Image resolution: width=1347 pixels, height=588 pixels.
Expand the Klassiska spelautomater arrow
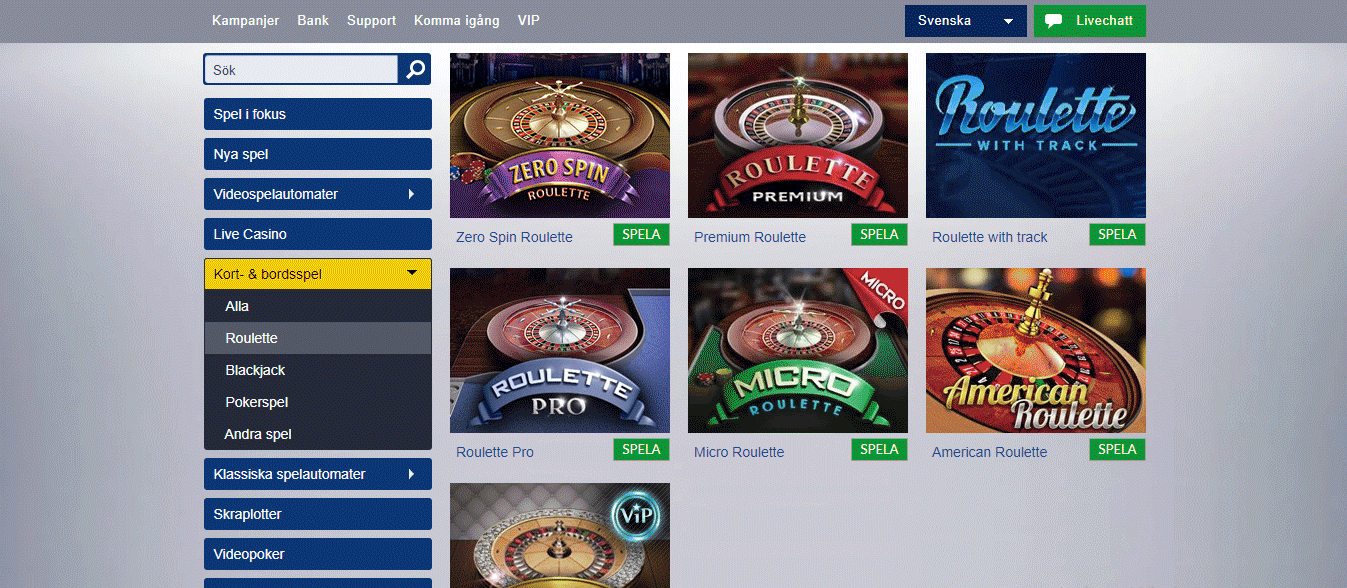411,474
